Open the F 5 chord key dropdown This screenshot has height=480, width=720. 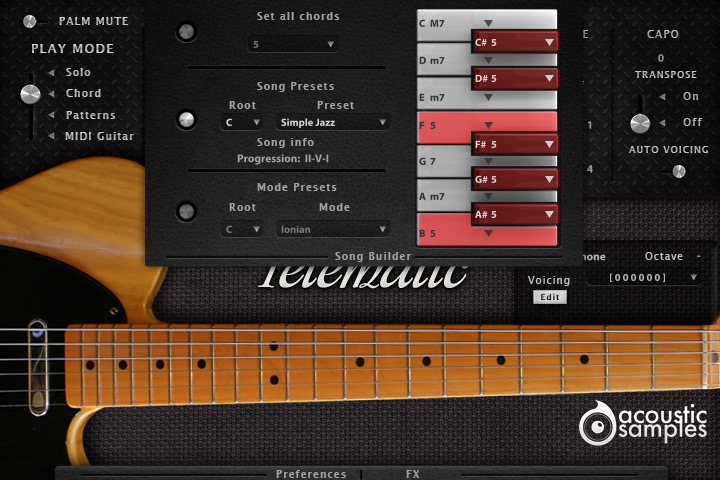pos(488,125)
